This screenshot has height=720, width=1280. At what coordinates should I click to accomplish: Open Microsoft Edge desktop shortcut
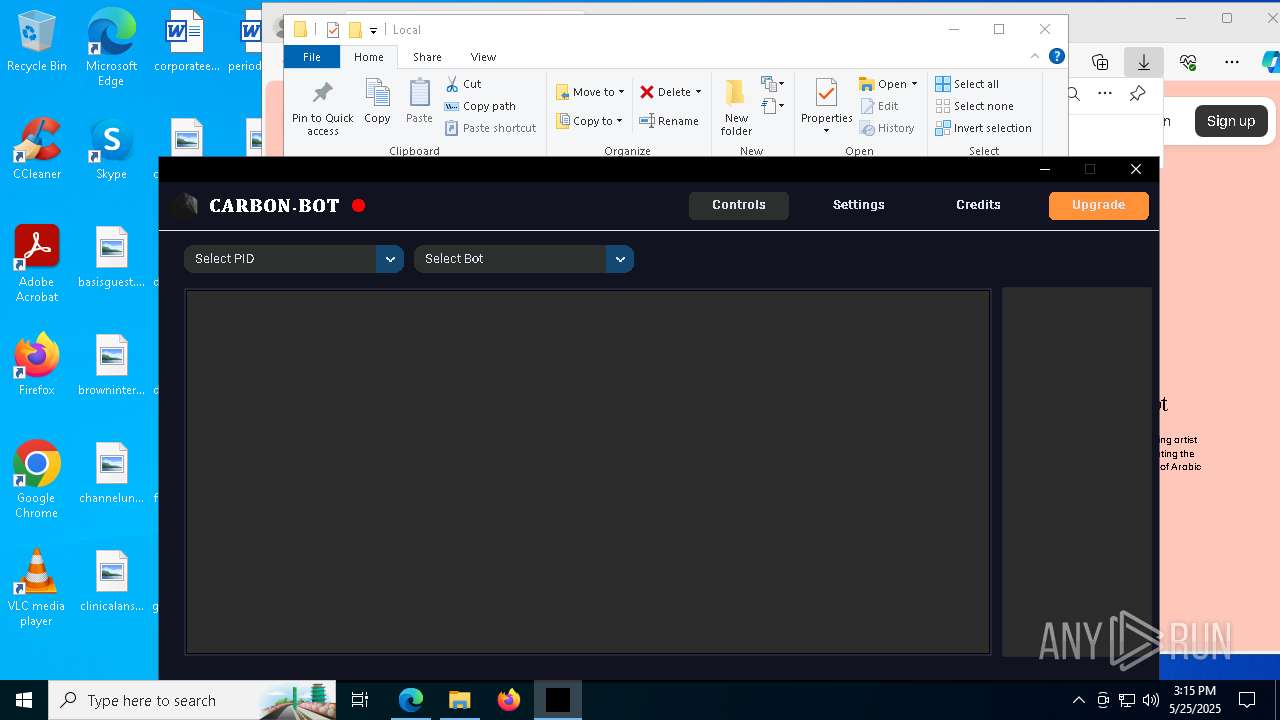[x=111, y=48]
